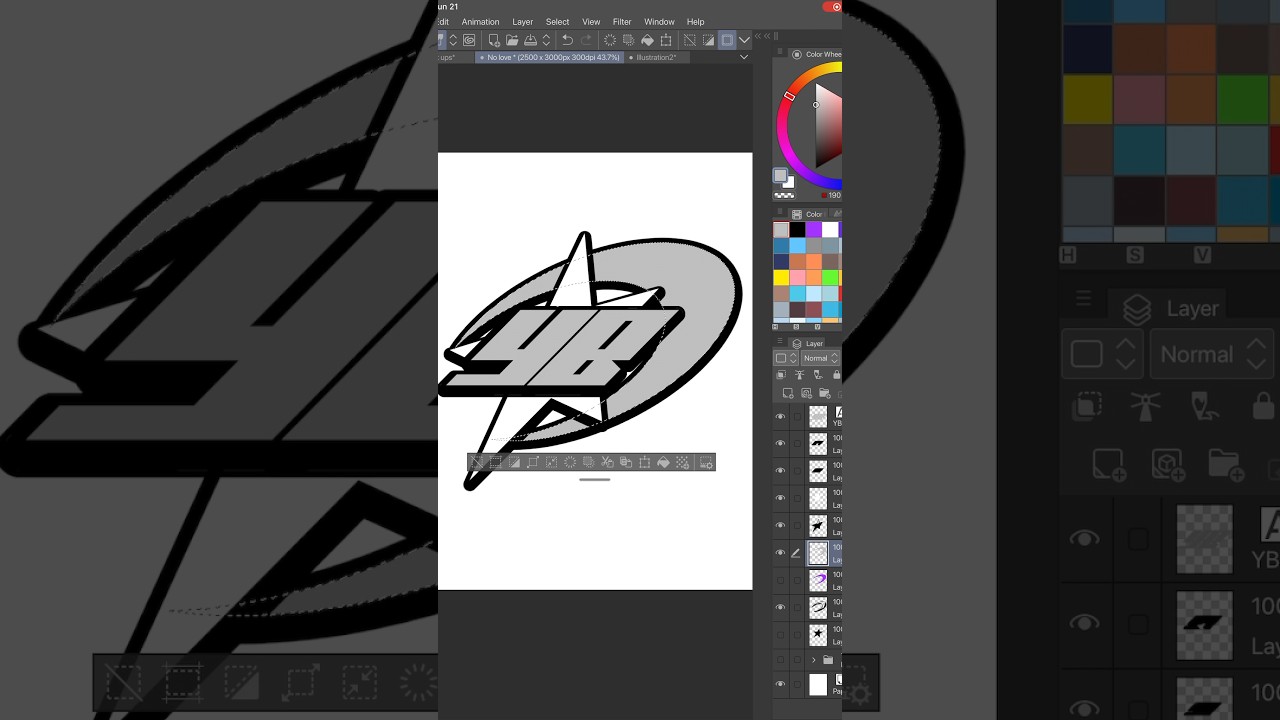Select the transparent color indicator
The width and height of the screenshot is (1280, 720).
(x=784, y=195)
